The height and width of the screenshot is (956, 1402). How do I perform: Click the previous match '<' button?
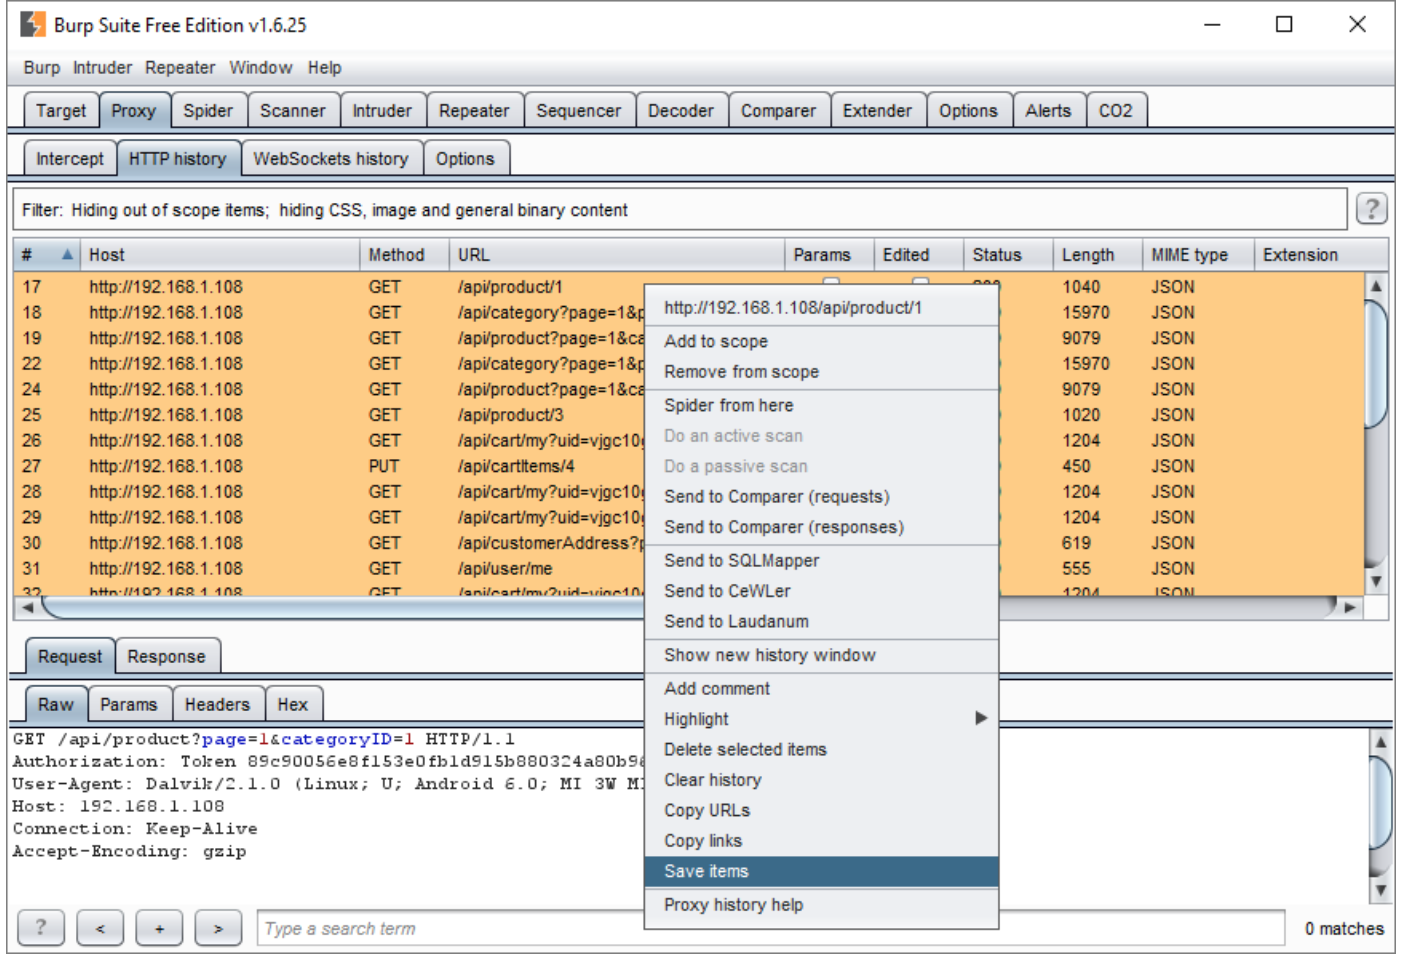point(100,927)
